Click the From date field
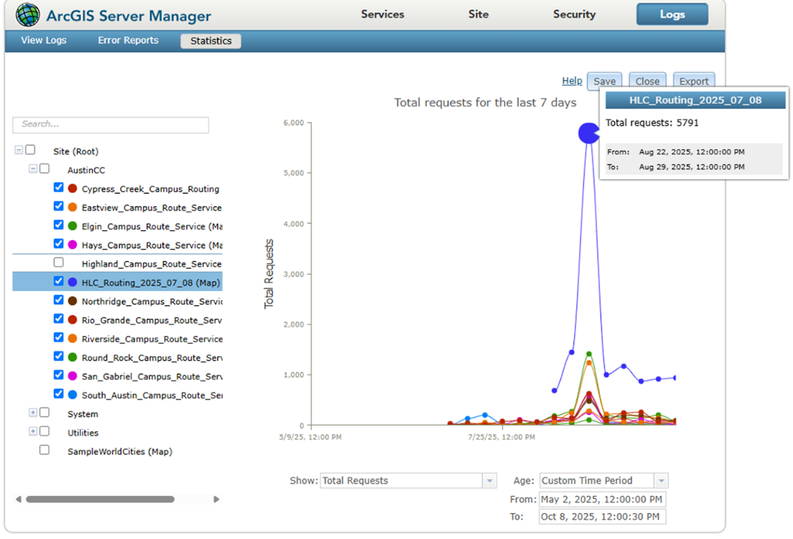The width and height of the screenshot is (793, 539). pos(602,500)
